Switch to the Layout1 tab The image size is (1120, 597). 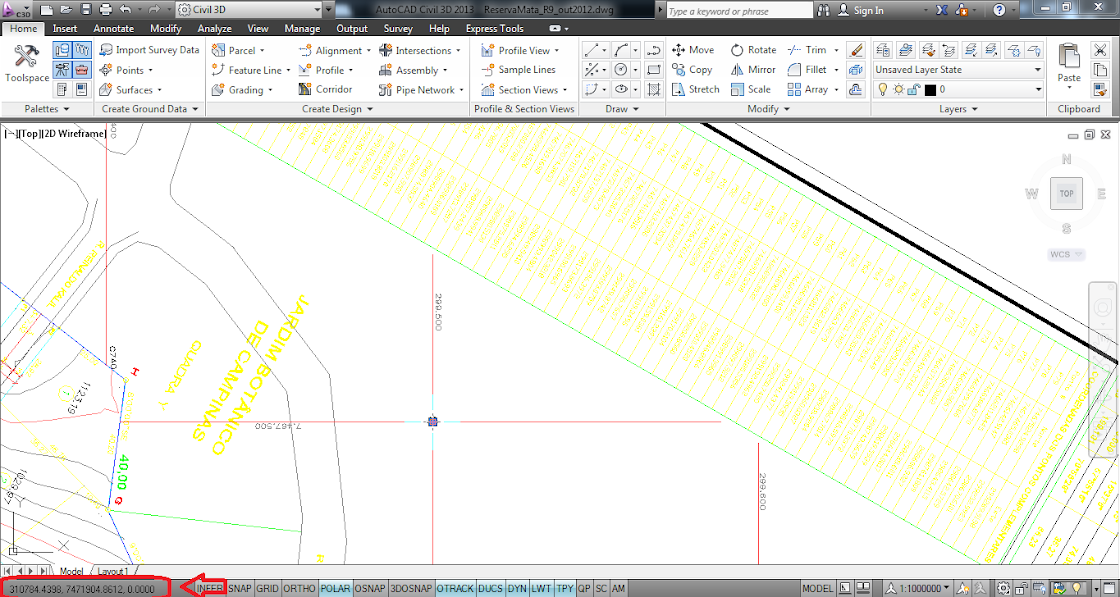[112, 570]
